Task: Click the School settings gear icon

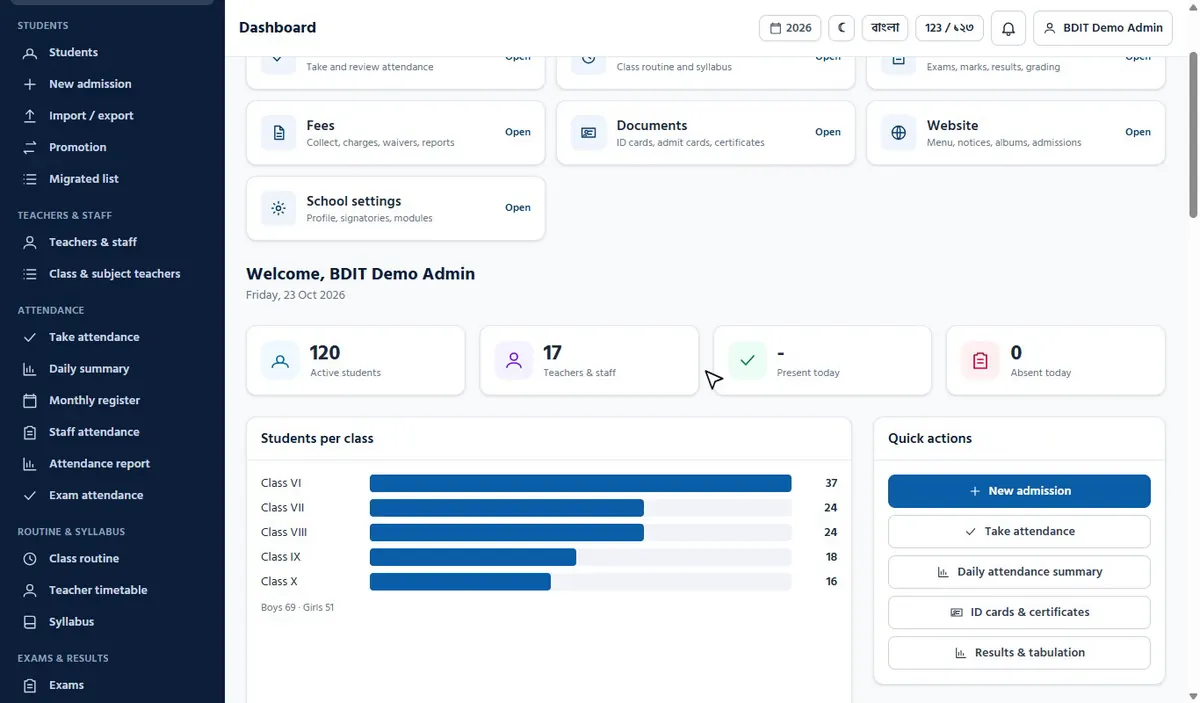Action: [x=278, y=208]
